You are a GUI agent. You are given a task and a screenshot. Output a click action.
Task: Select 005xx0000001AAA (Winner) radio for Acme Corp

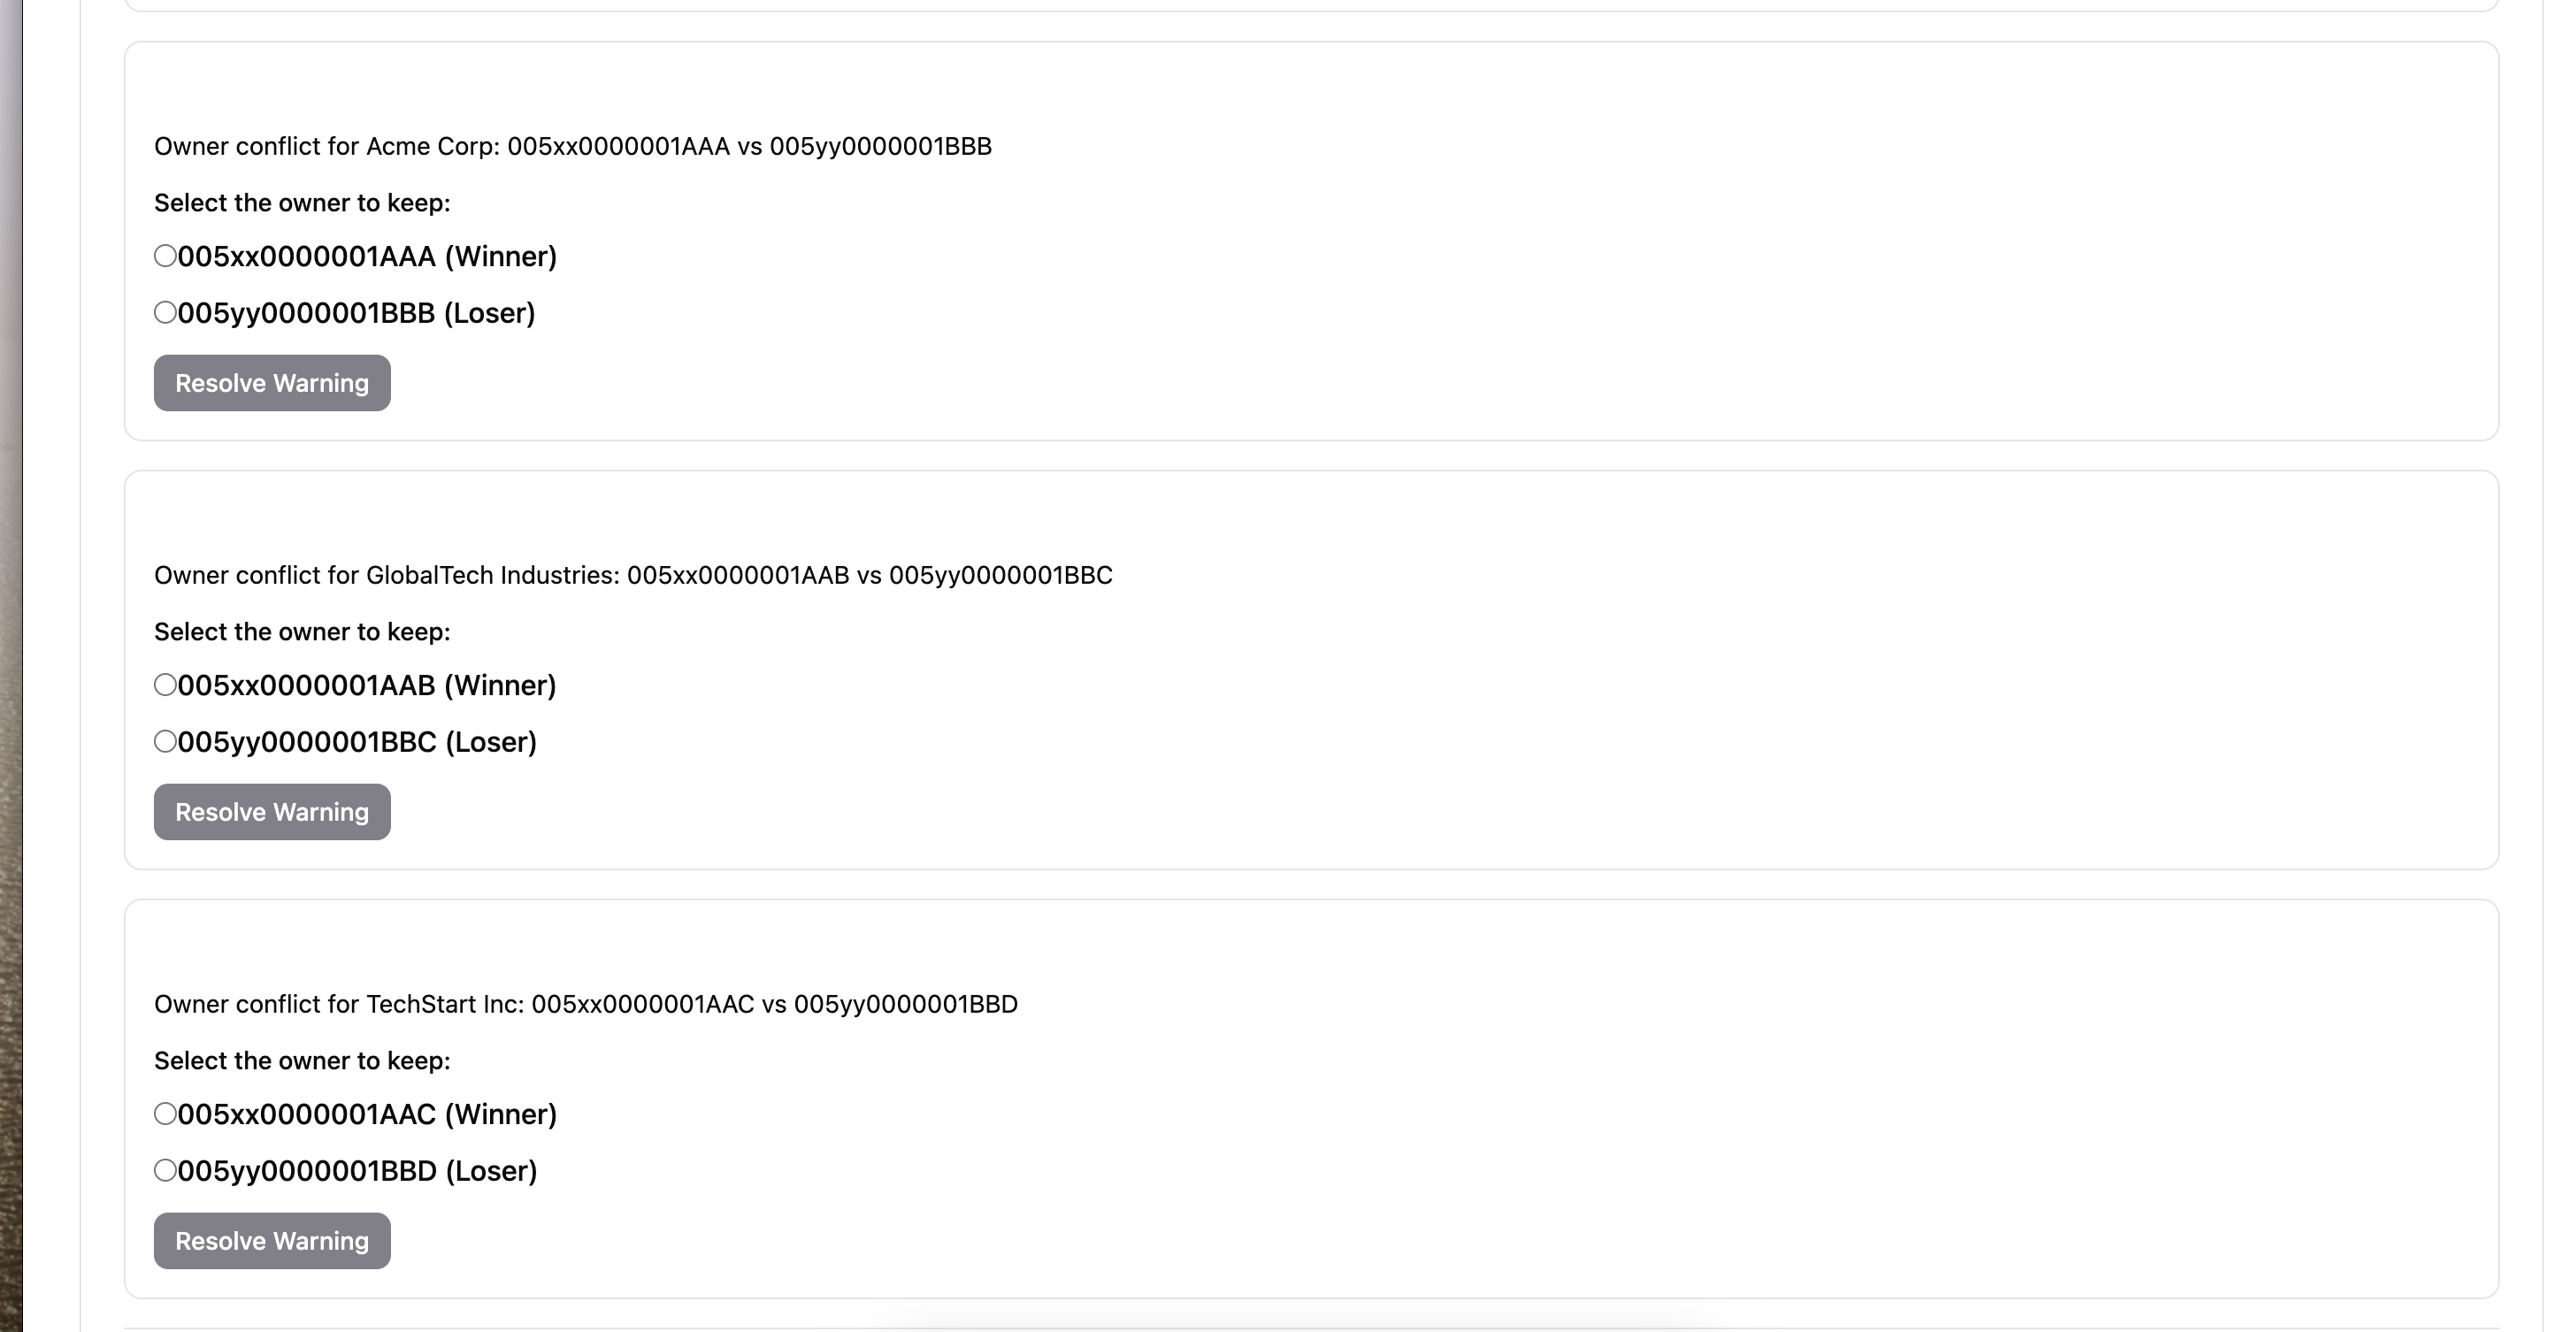[x=165, y=256]
